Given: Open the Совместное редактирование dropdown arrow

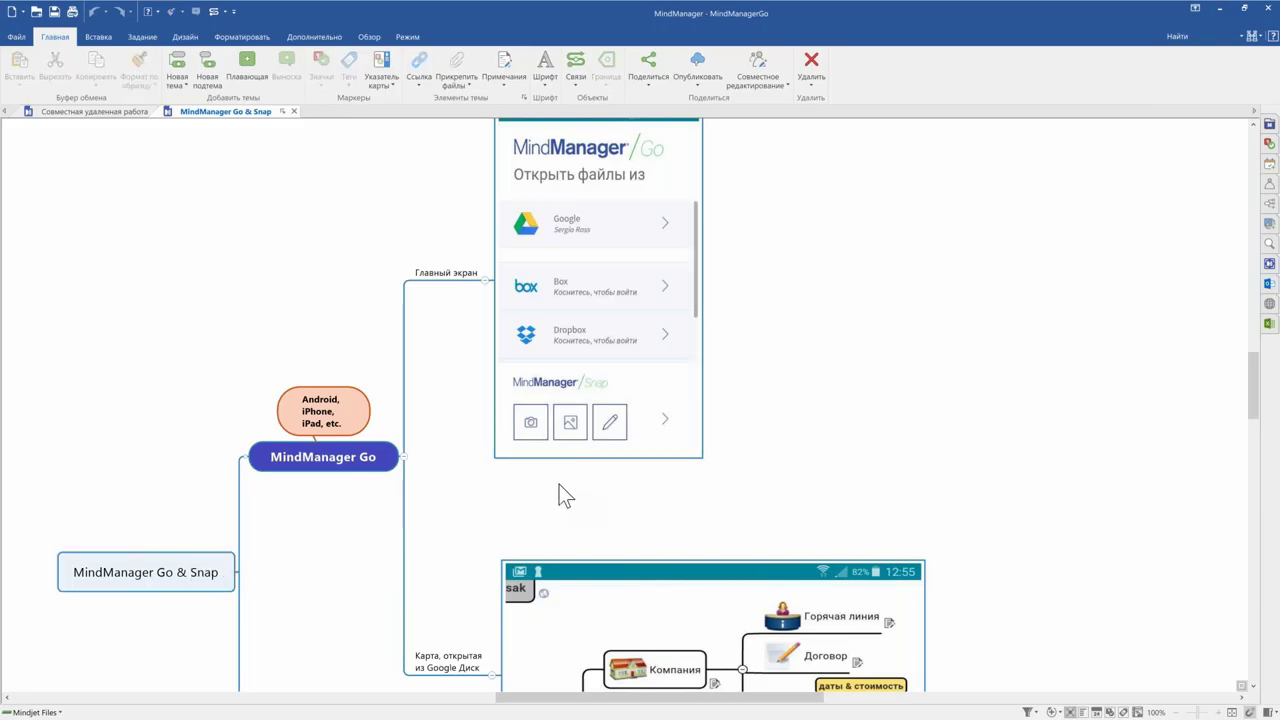Looking at the screenshot, I should (x=788, y=86).
